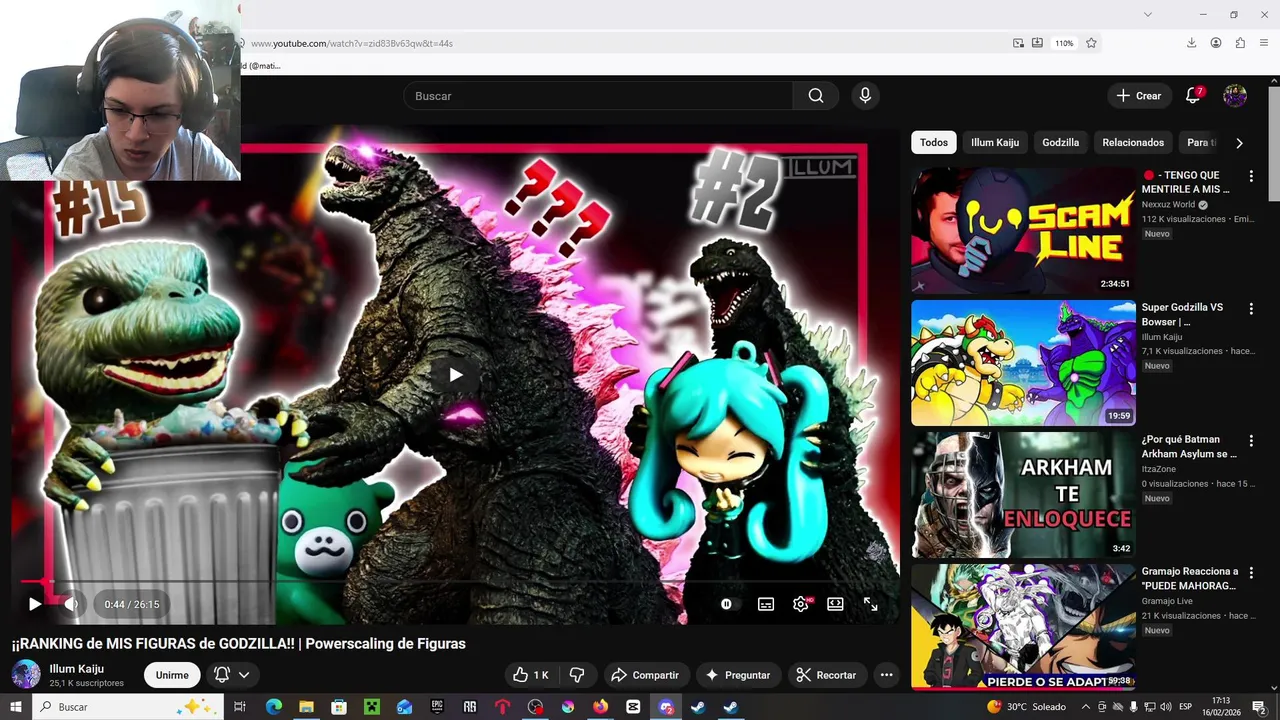The width and height of the screenshot is (1280, 720).
Task: Expand notification preferences bell dropdown
Action: [x=231, y=675]
